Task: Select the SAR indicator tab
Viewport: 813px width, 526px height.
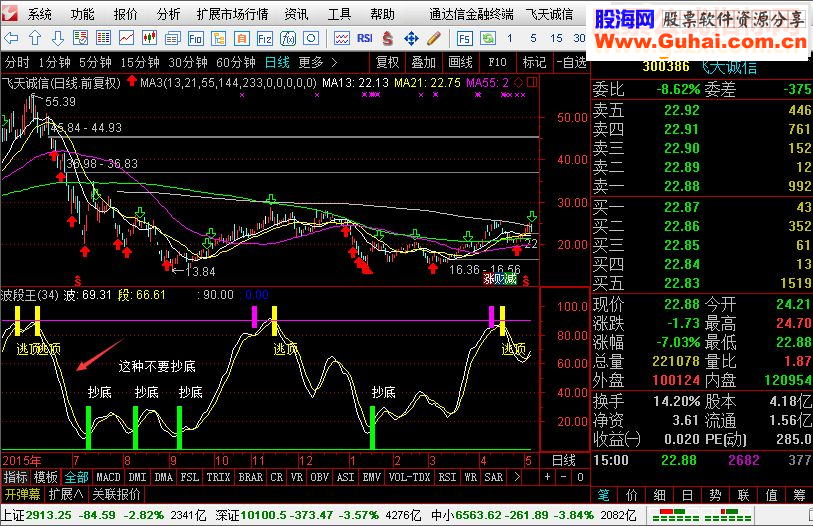Action: (x=493, y=477)
